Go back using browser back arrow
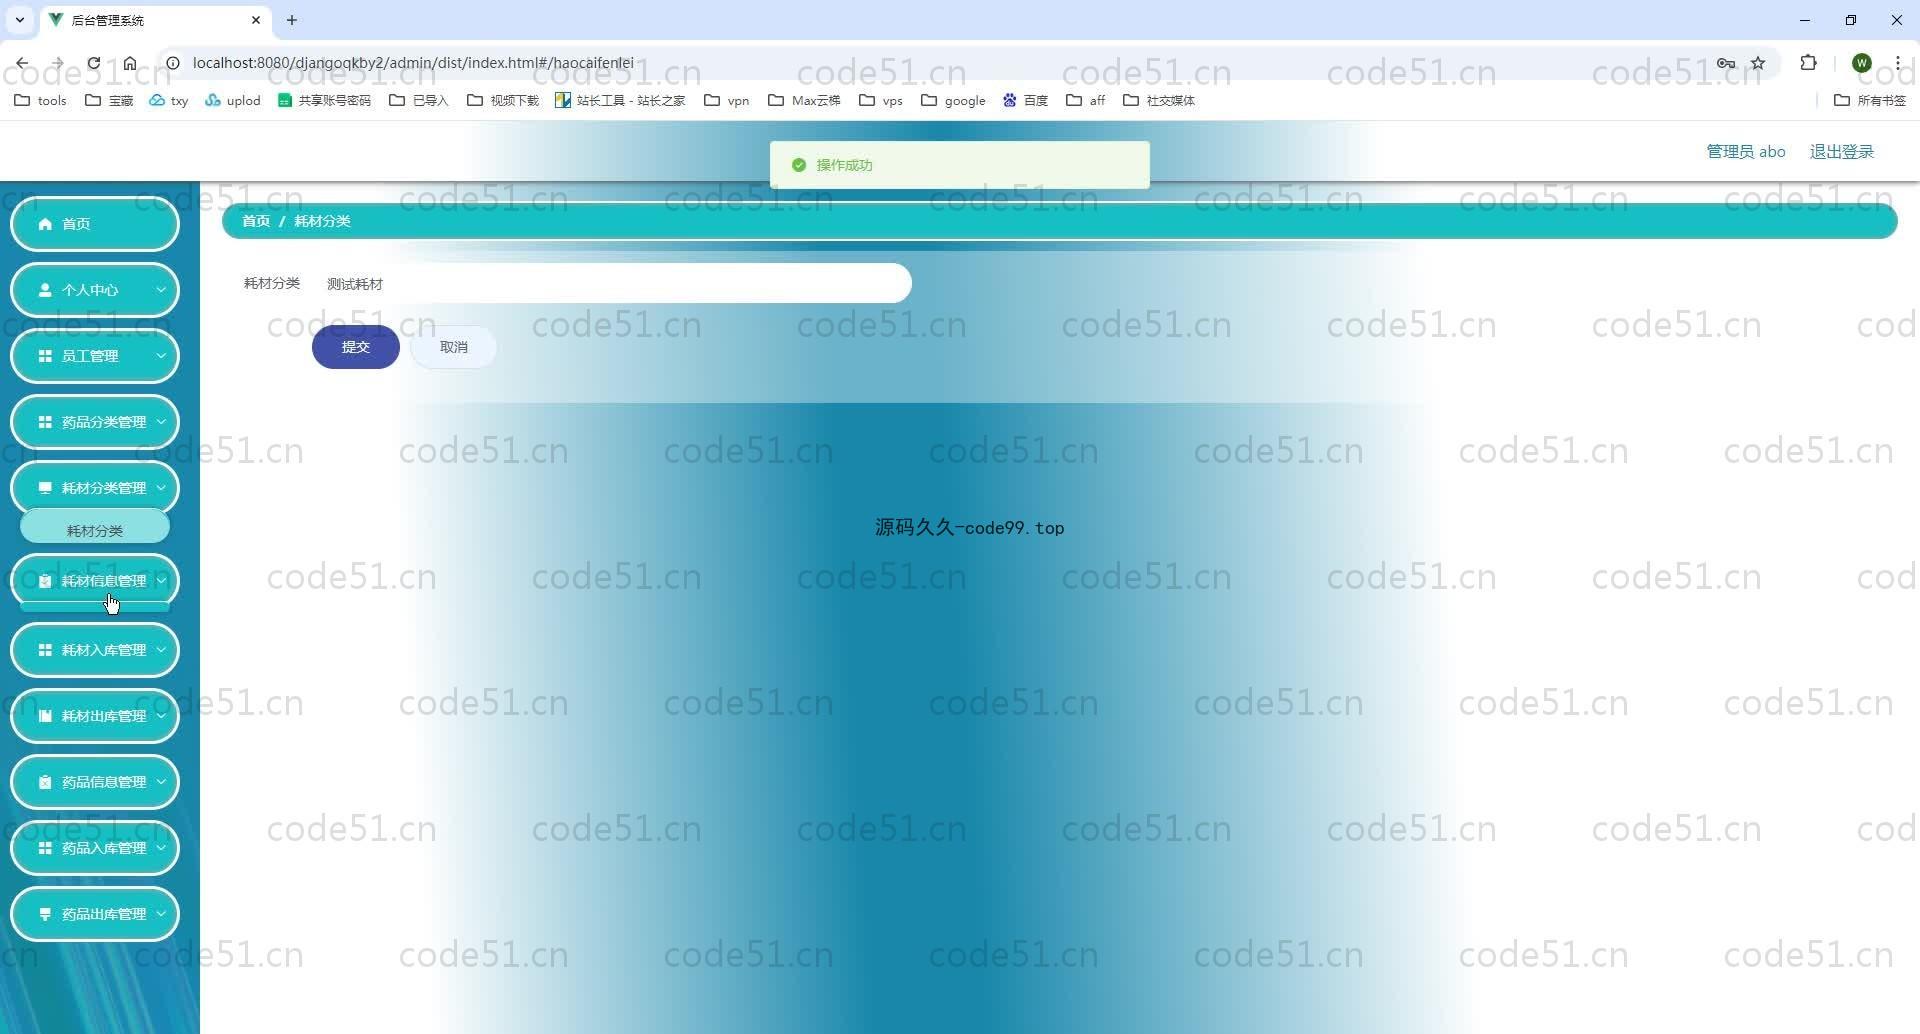Viewport: 1920px width, 1034px height. coord(22,63)
